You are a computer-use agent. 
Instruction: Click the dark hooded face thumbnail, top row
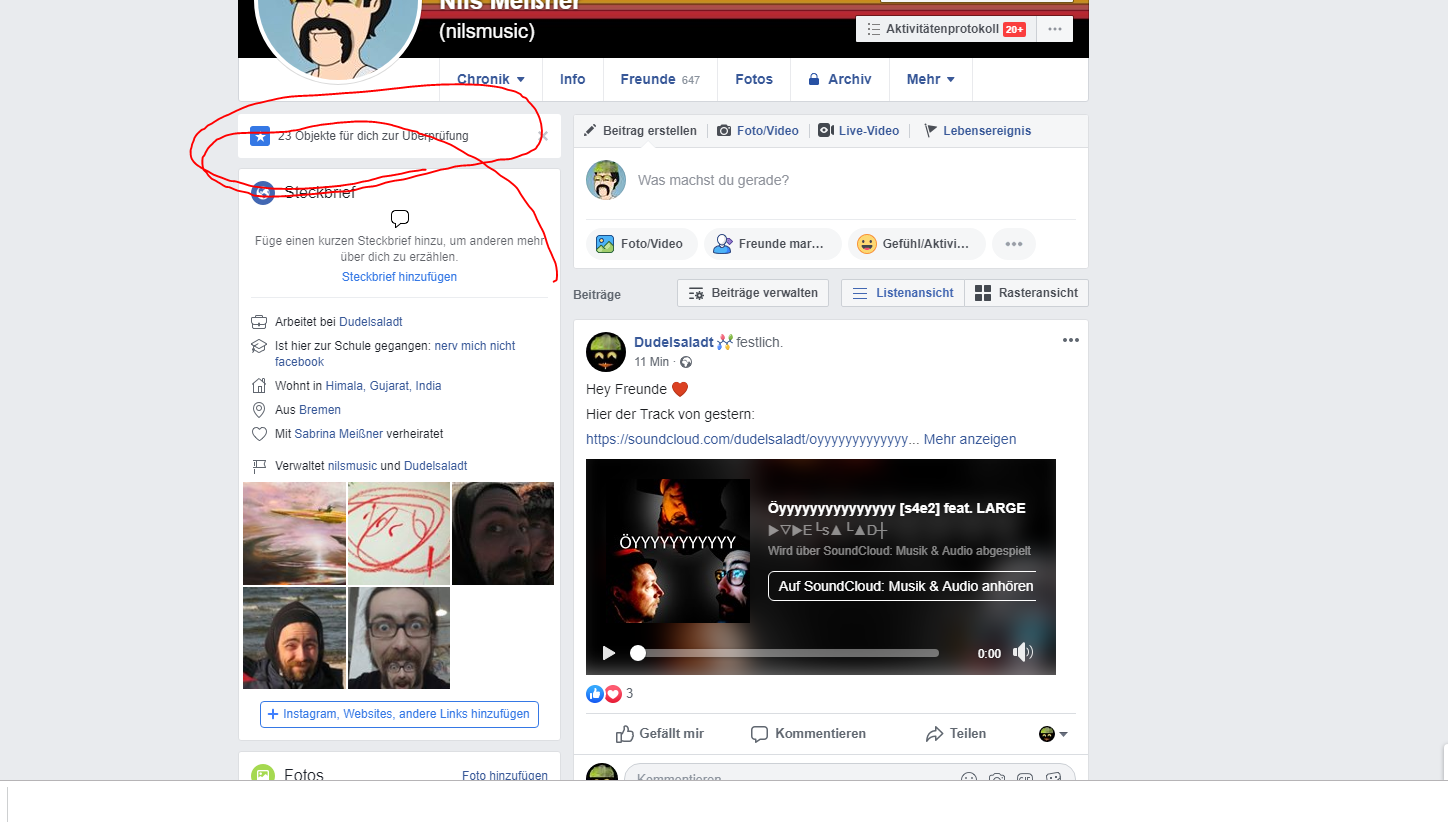click(503, 533)
